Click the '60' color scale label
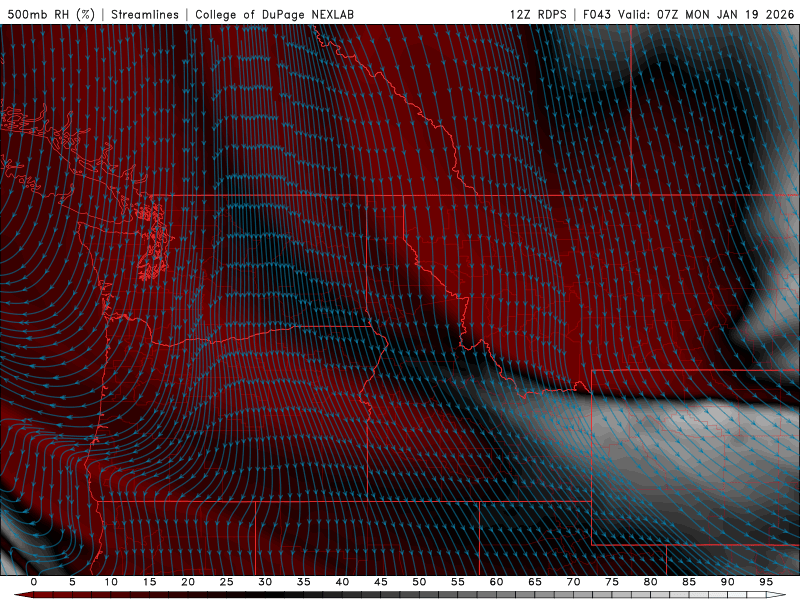 coord(496,582)
